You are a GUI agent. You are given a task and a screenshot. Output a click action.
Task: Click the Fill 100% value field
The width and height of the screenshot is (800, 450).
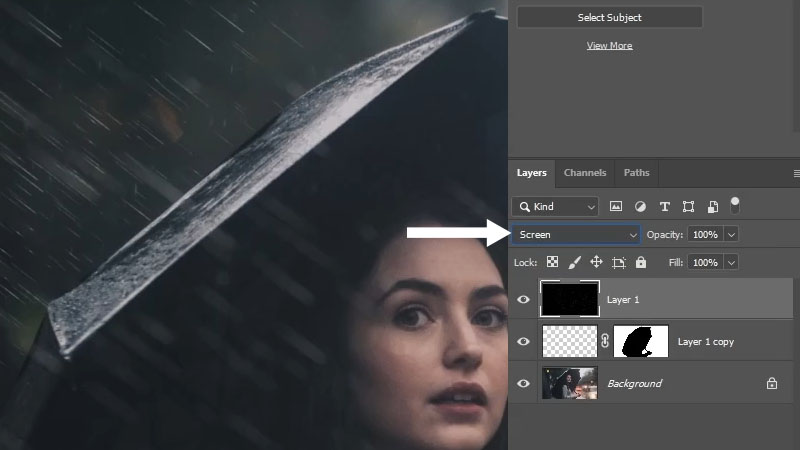(x=705, y=262)
